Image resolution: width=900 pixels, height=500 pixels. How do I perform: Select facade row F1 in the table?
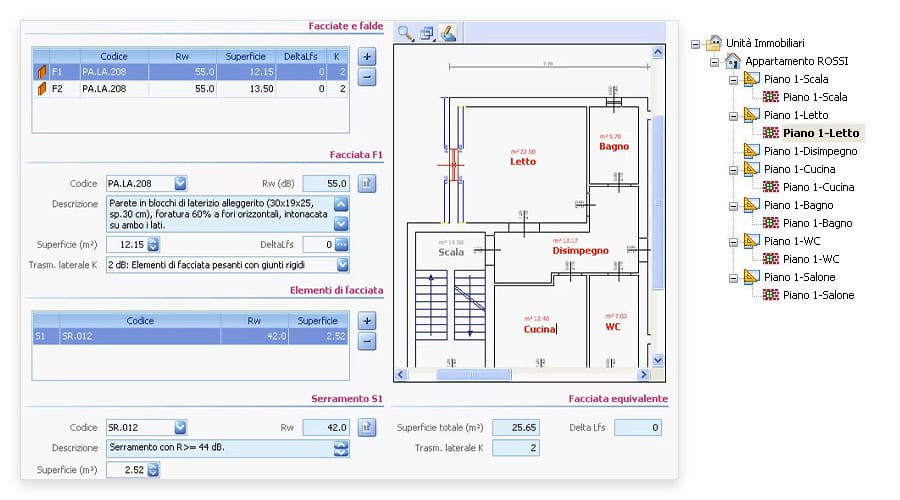pos(191,72)
